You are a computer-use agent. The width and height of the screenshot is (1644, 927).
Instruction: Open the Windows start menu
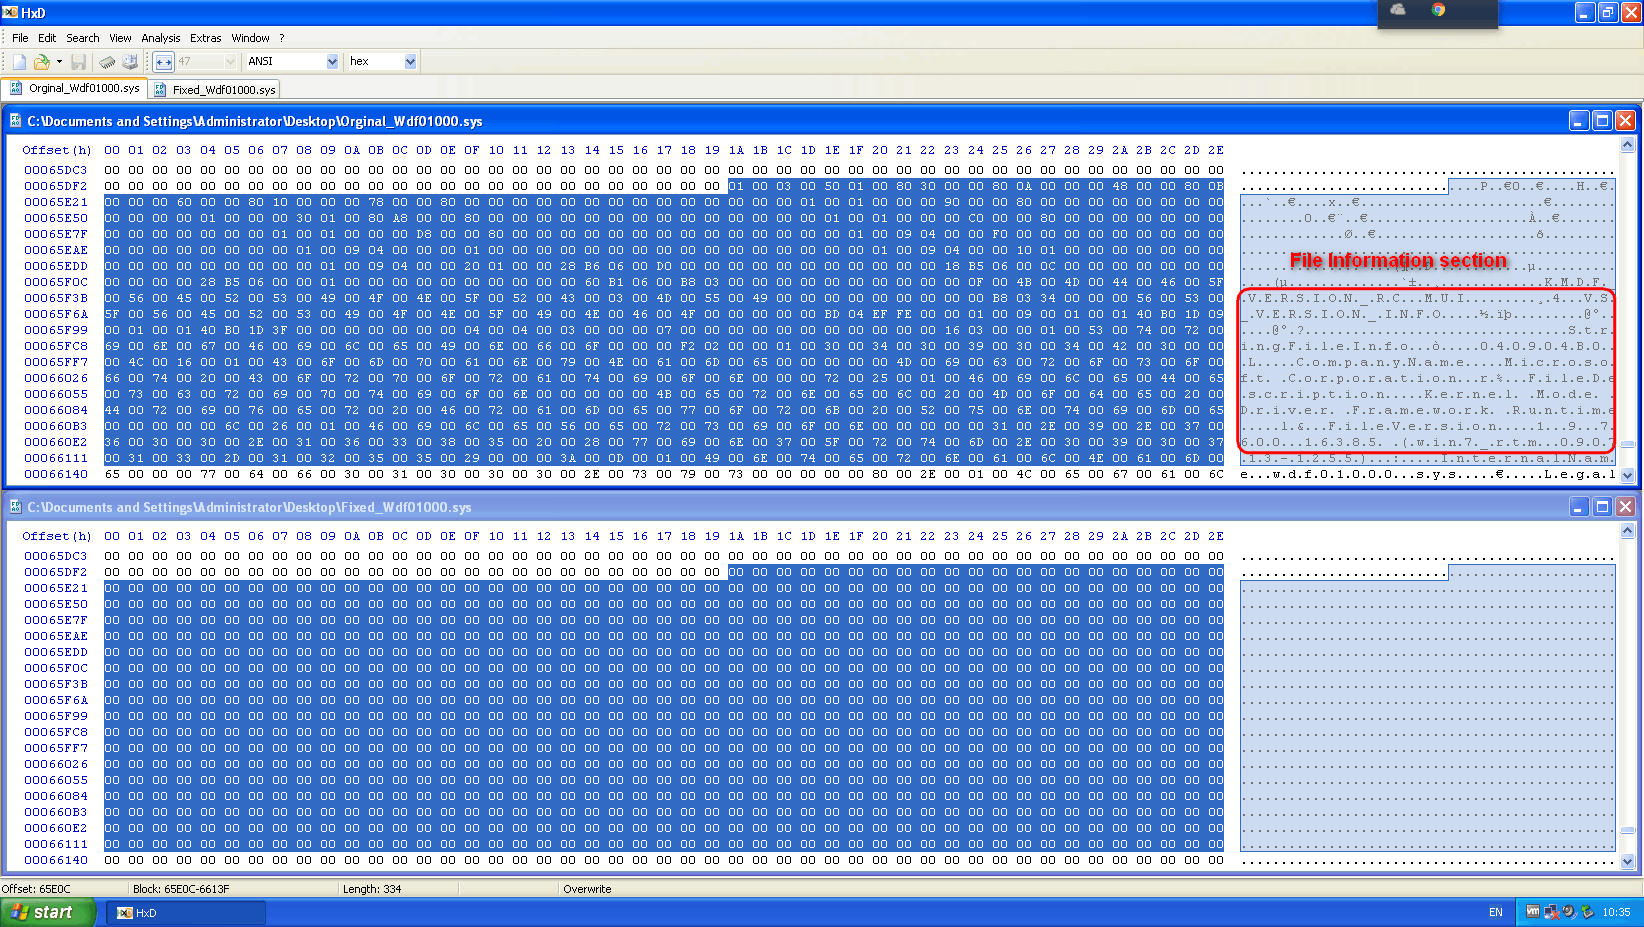click(x=48, y=912)
